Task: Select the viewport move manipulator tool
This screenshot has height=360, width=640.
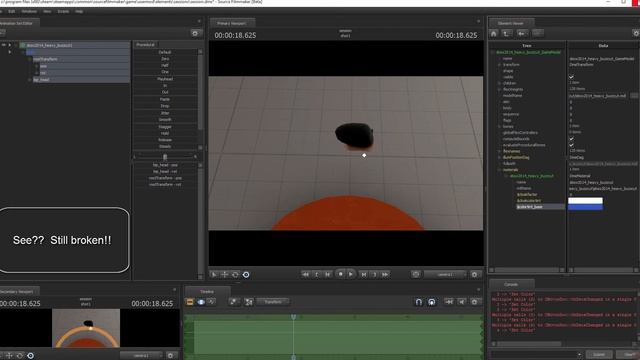Action: (x=224, y=275)
